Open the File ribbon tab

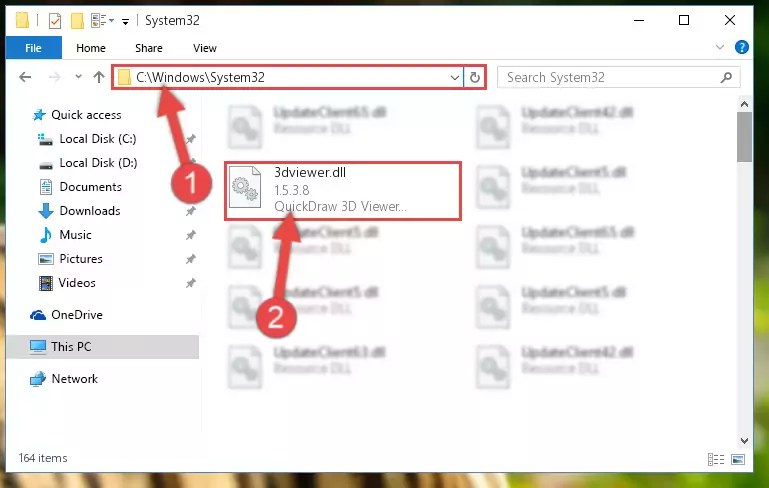tap(33, 48)
